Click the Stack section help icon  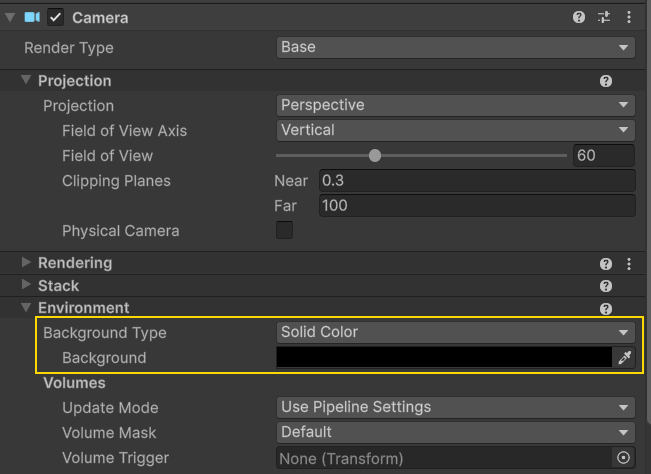pyautogui.click(x=606, y=286)
